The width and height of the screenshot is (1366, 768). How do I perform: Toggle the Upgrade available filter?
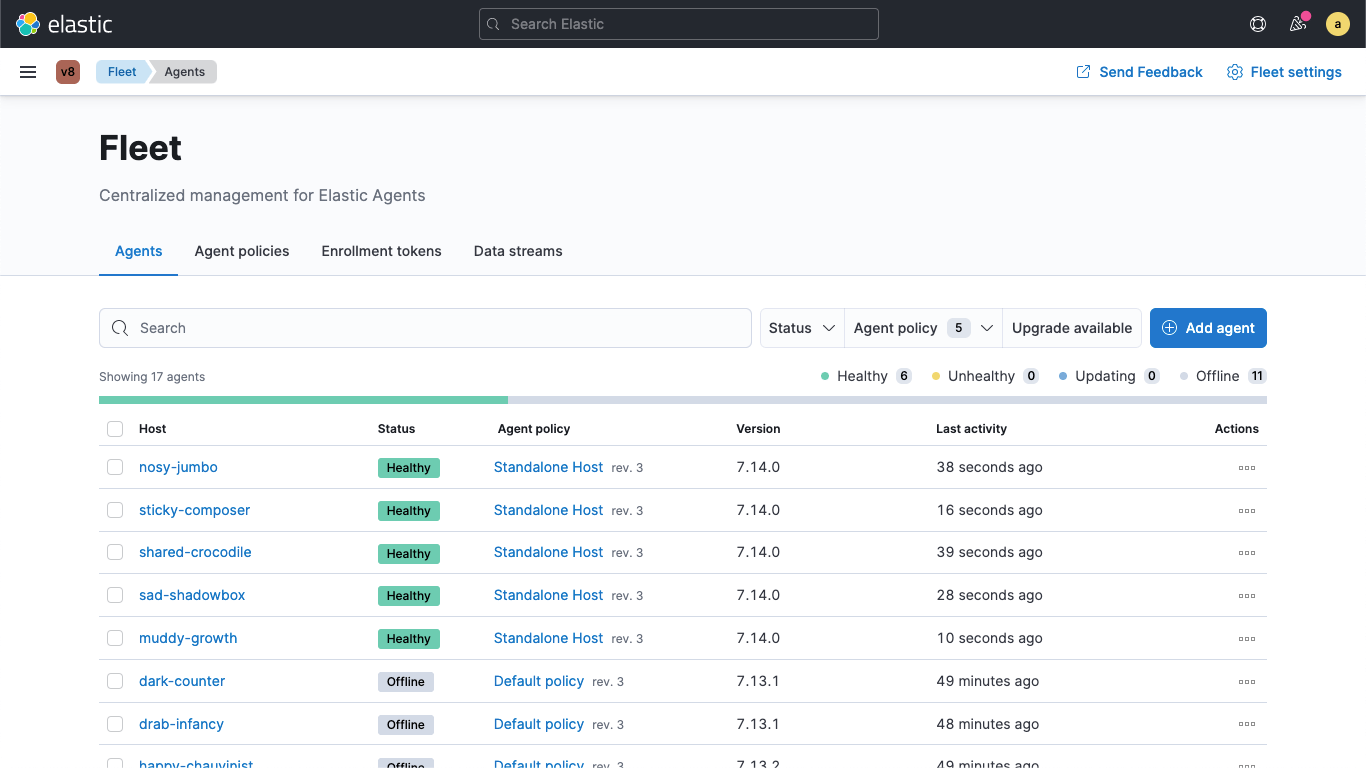[1072, 328]
